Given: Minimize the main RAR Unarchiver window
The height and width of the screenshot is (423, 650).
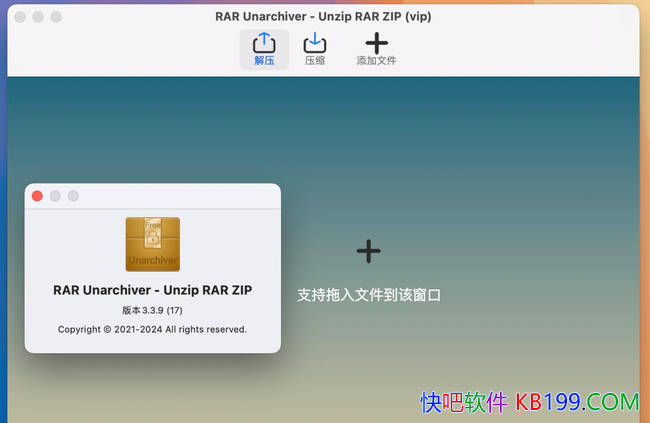Looking at the screenshot, I should [38, 17].
